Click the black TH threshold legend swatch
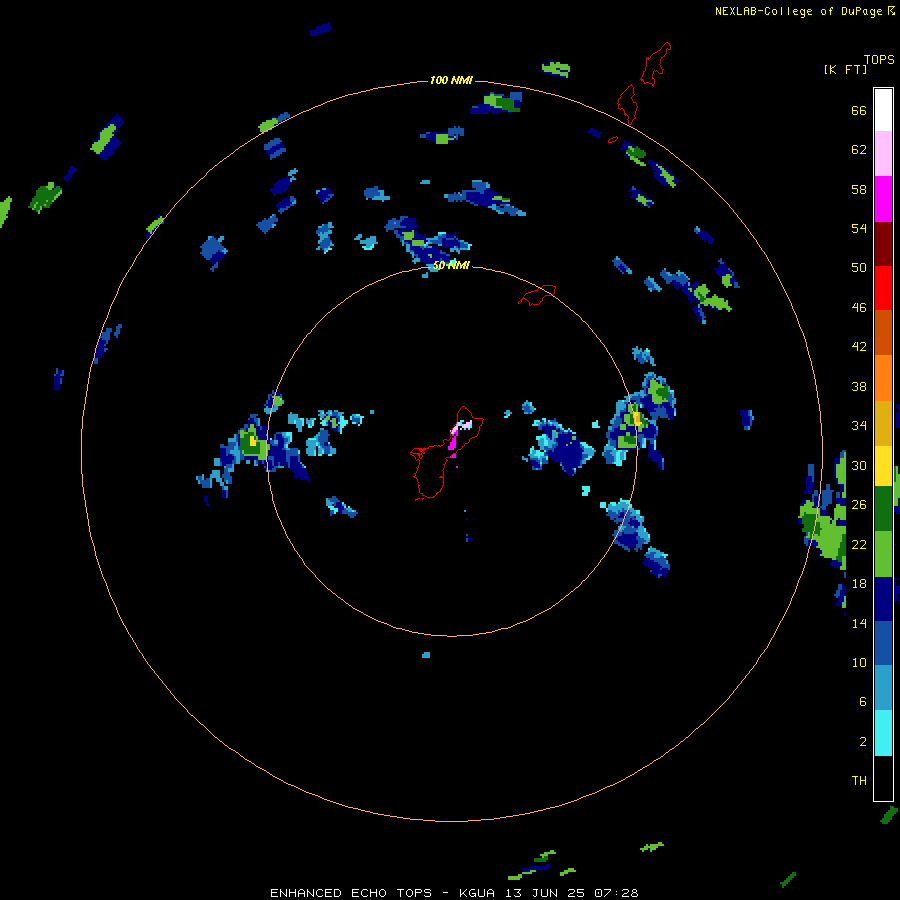 tap(883, 778)
